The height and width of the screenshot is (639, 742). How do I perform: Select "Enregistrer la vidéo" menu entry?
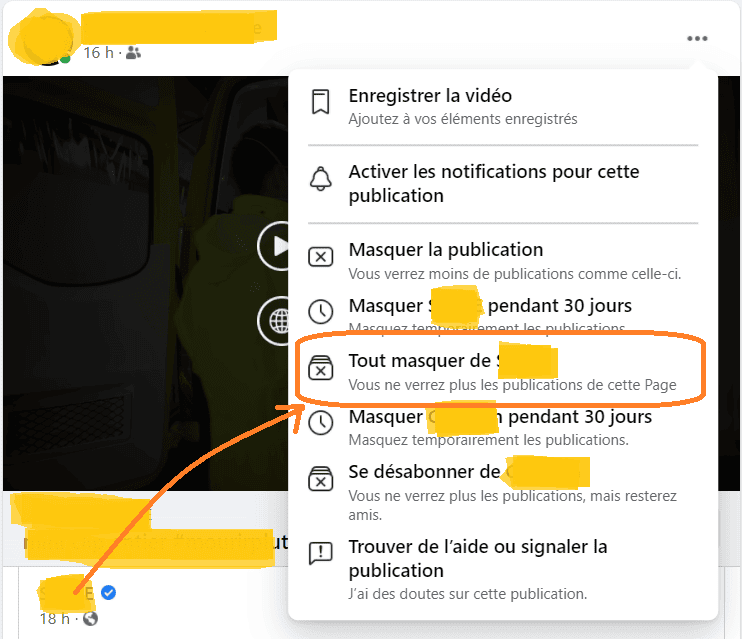point(430,96)
